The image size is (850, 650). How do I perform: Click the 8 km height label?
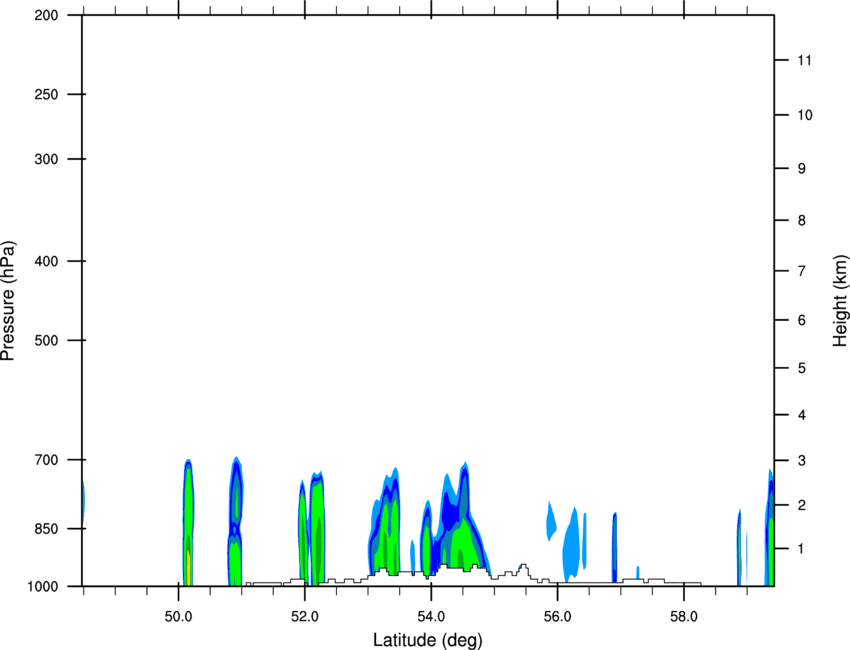[802, 220]
